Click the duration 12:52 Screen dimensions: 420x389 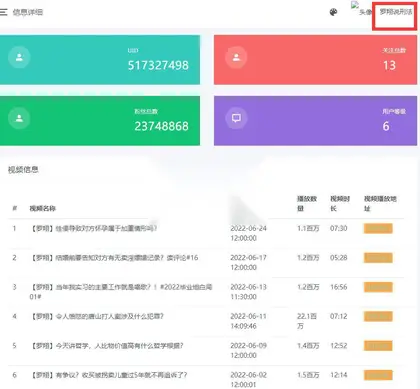coord(338,346)
